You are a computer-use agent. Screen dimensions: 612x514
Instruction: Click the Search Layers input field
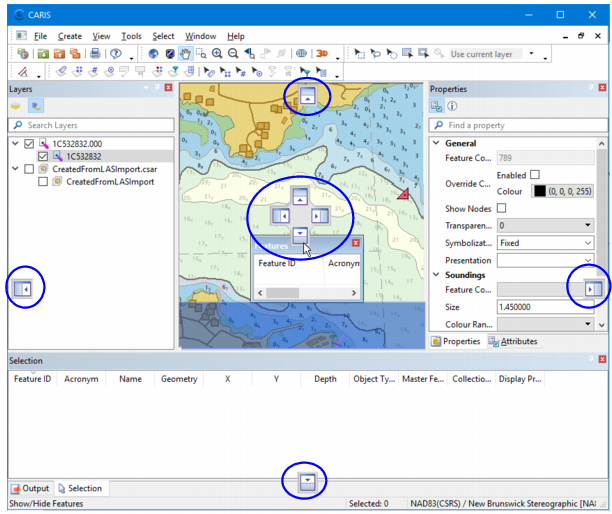click(90, 125)
